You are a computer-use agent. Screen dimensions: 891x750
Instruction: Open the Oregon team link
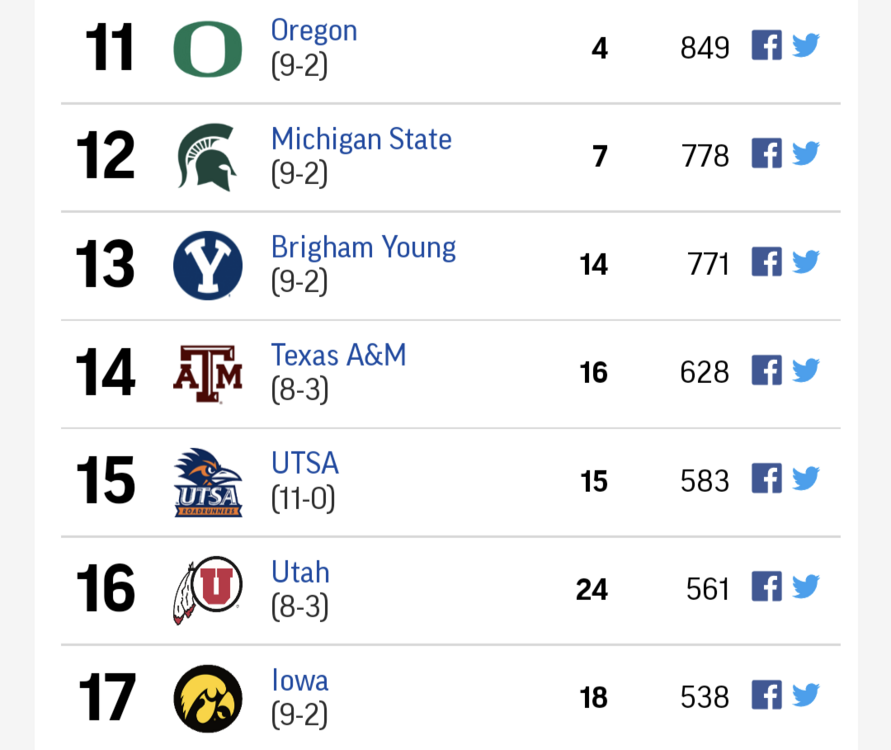coord(314,31)
